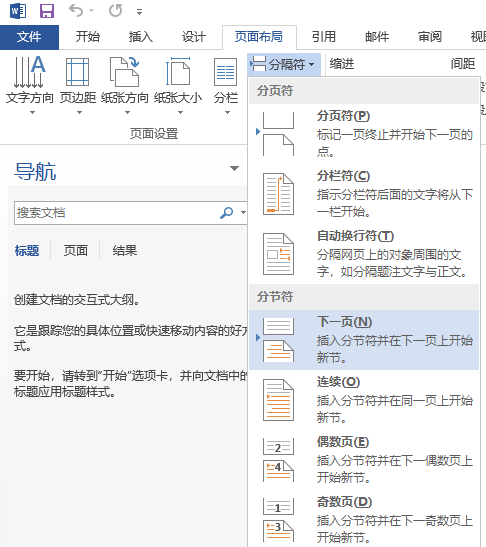Select the 页面 navigation tab
486x547 pixels.
(75, 250)
